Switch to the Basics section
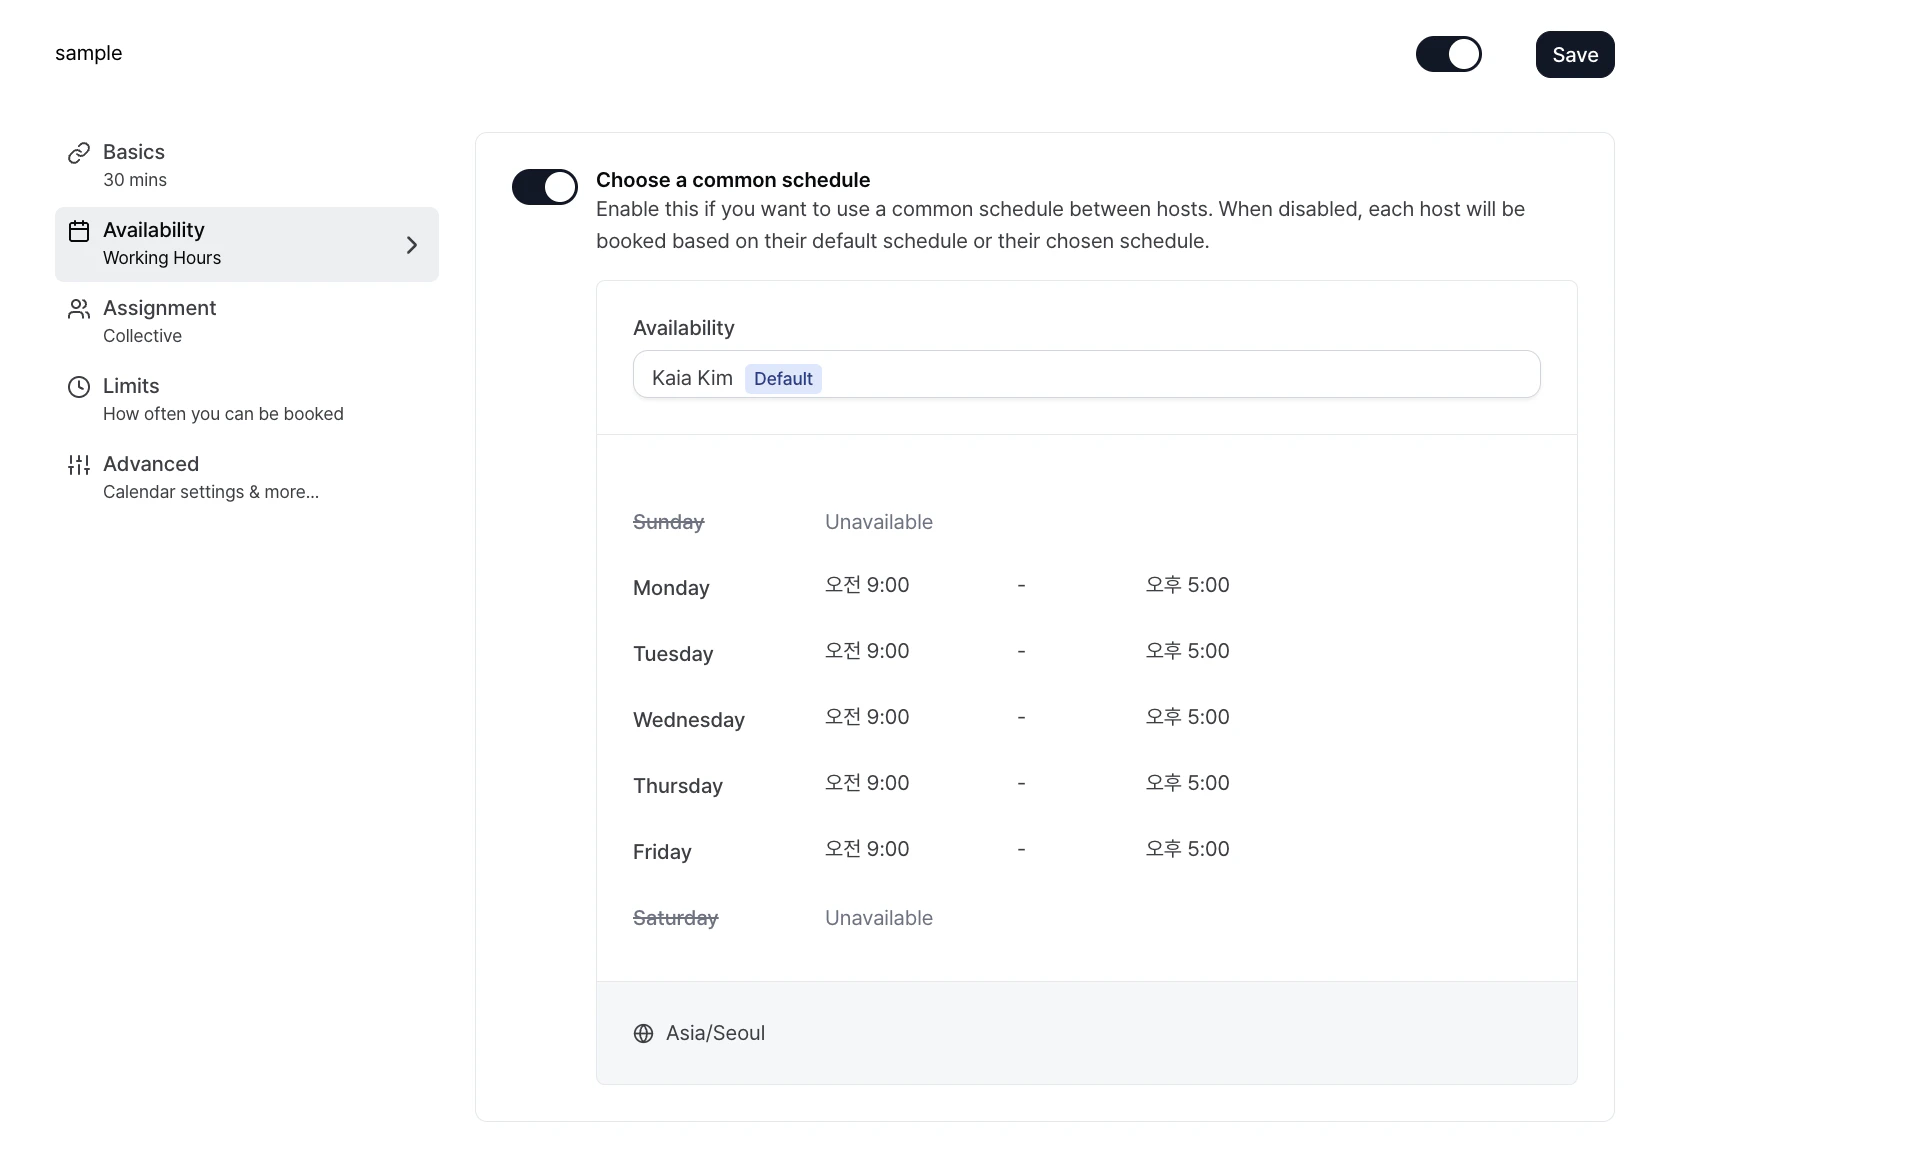The image size is (1918, 1172). pyautogui.click(x=134, y=152)
